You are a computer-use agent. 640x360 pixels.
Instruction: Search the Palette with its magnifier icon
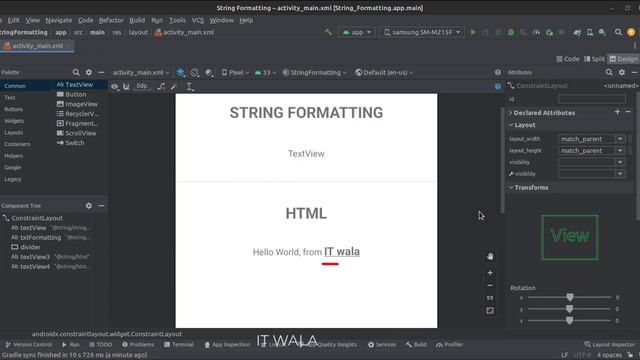(x=76, y=72)
